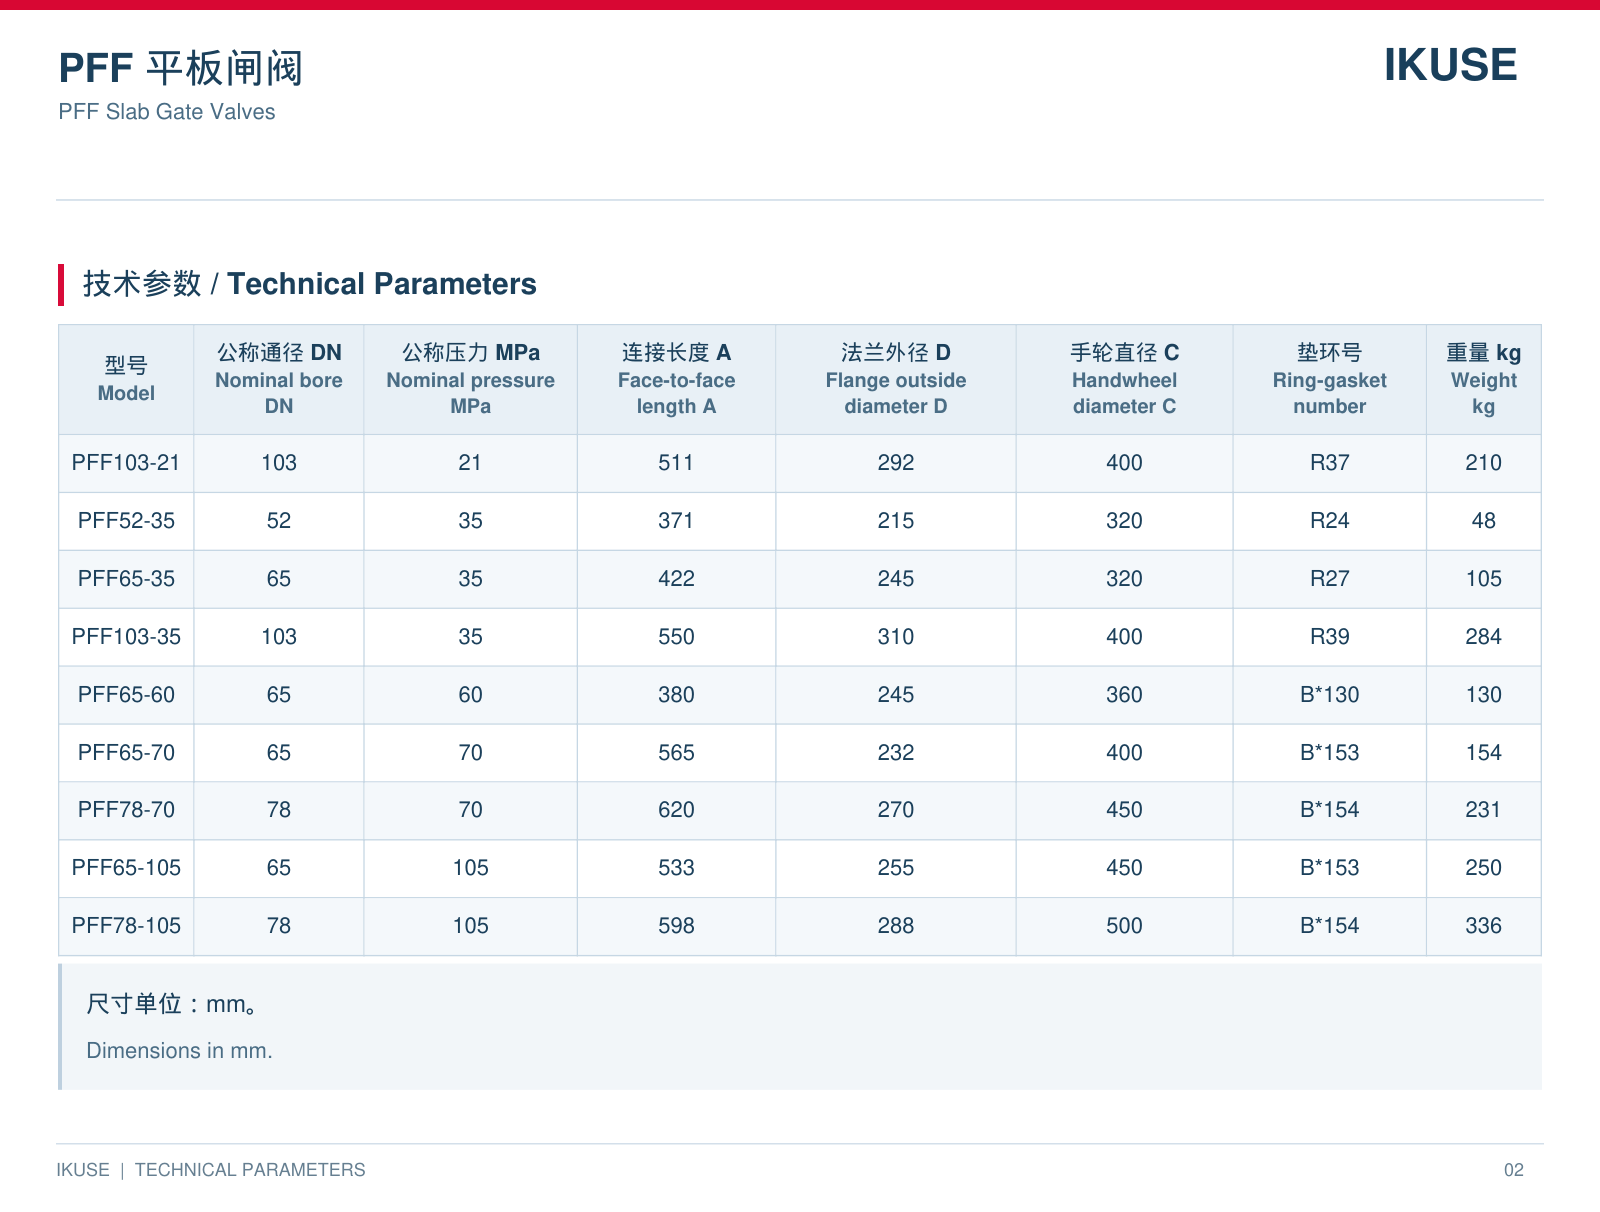Click the PFF52-35 model row label
Screen dimensions: 1600x1212
[x=126, y=521]
